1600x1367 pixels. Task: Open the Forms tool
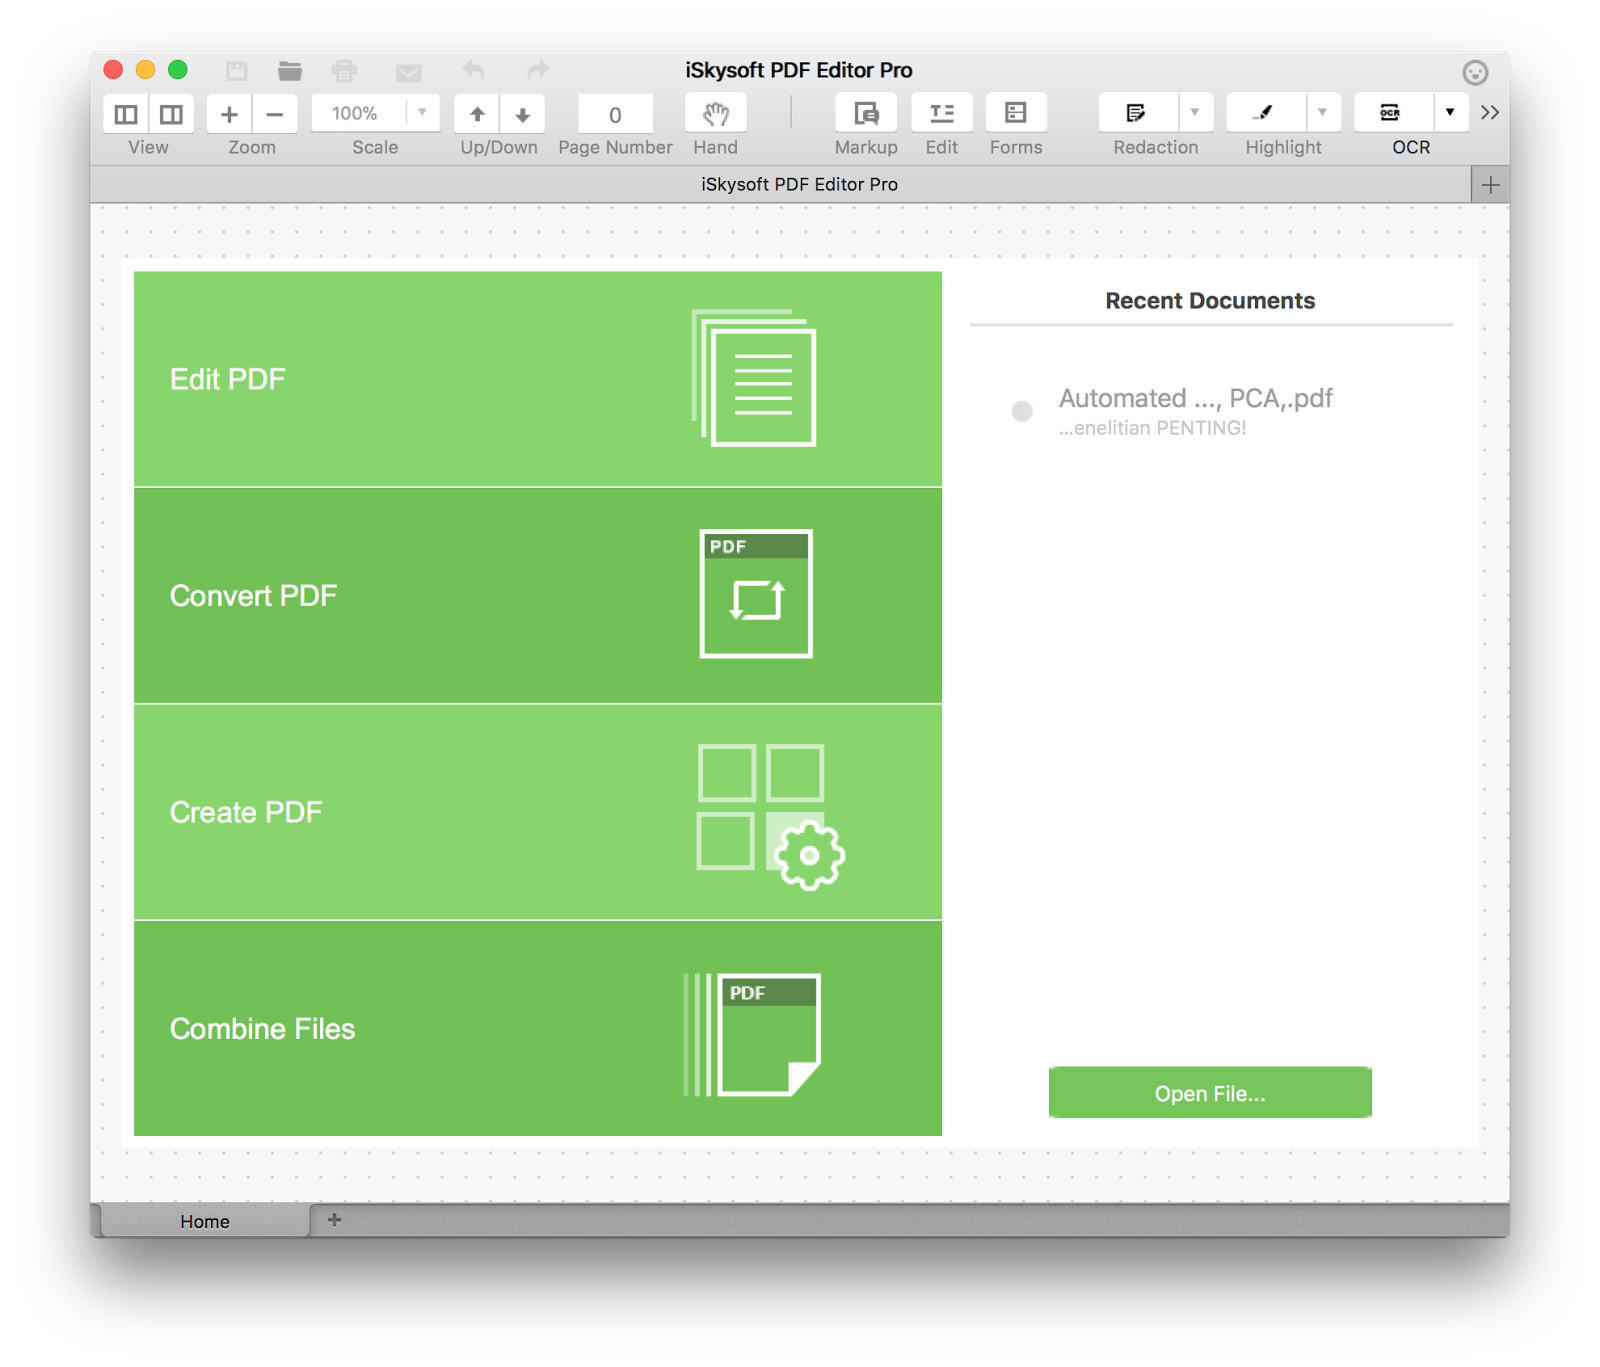[x=1016, y=113]
